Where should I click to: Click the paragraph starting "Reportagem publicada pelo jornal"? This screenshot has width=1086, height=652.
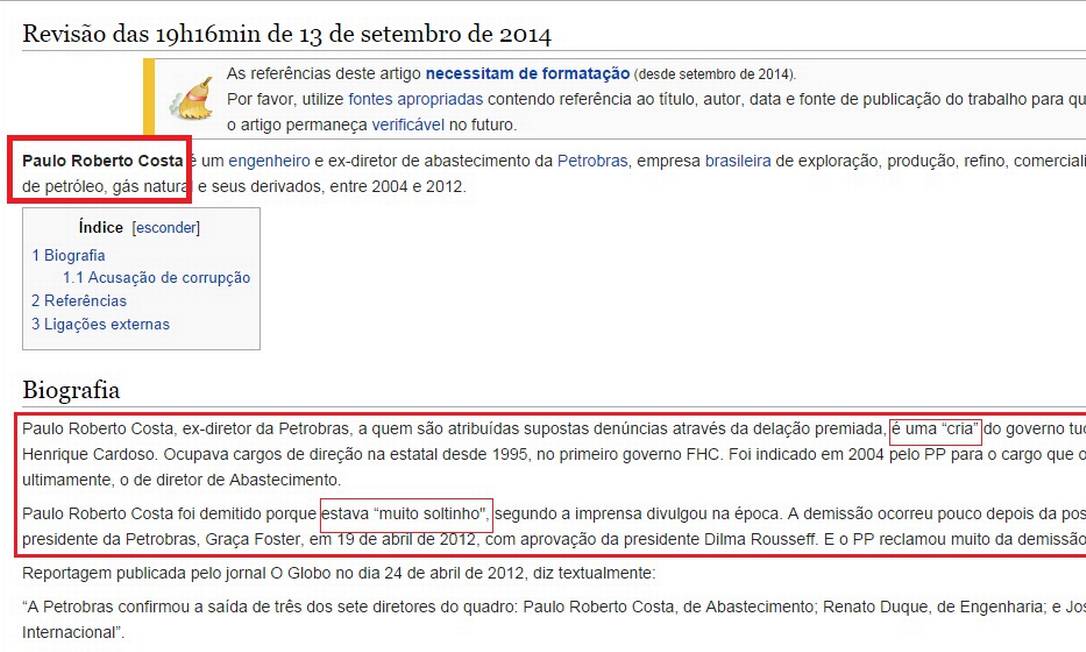point(338,573)
